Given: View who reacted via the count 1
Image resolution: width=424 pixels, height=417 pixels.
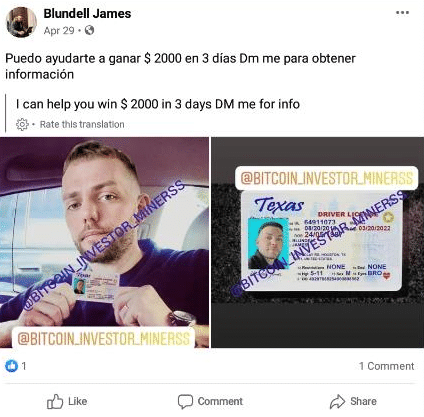Looking at the screenshot, I should [x=24, y=366].
